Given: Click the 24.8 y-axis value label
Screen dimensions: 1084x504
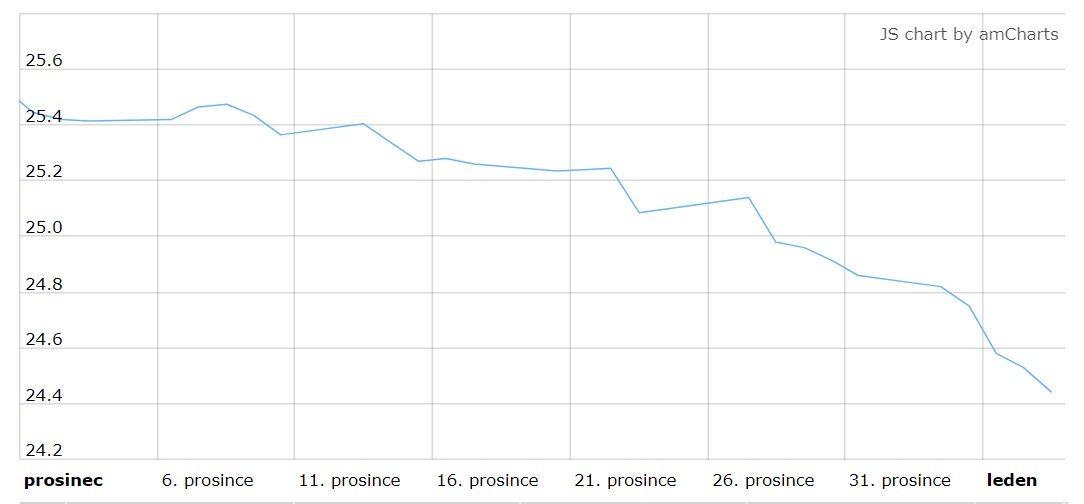Looking at the screenshot, I should pyautogui.click(x=44, y=284).
